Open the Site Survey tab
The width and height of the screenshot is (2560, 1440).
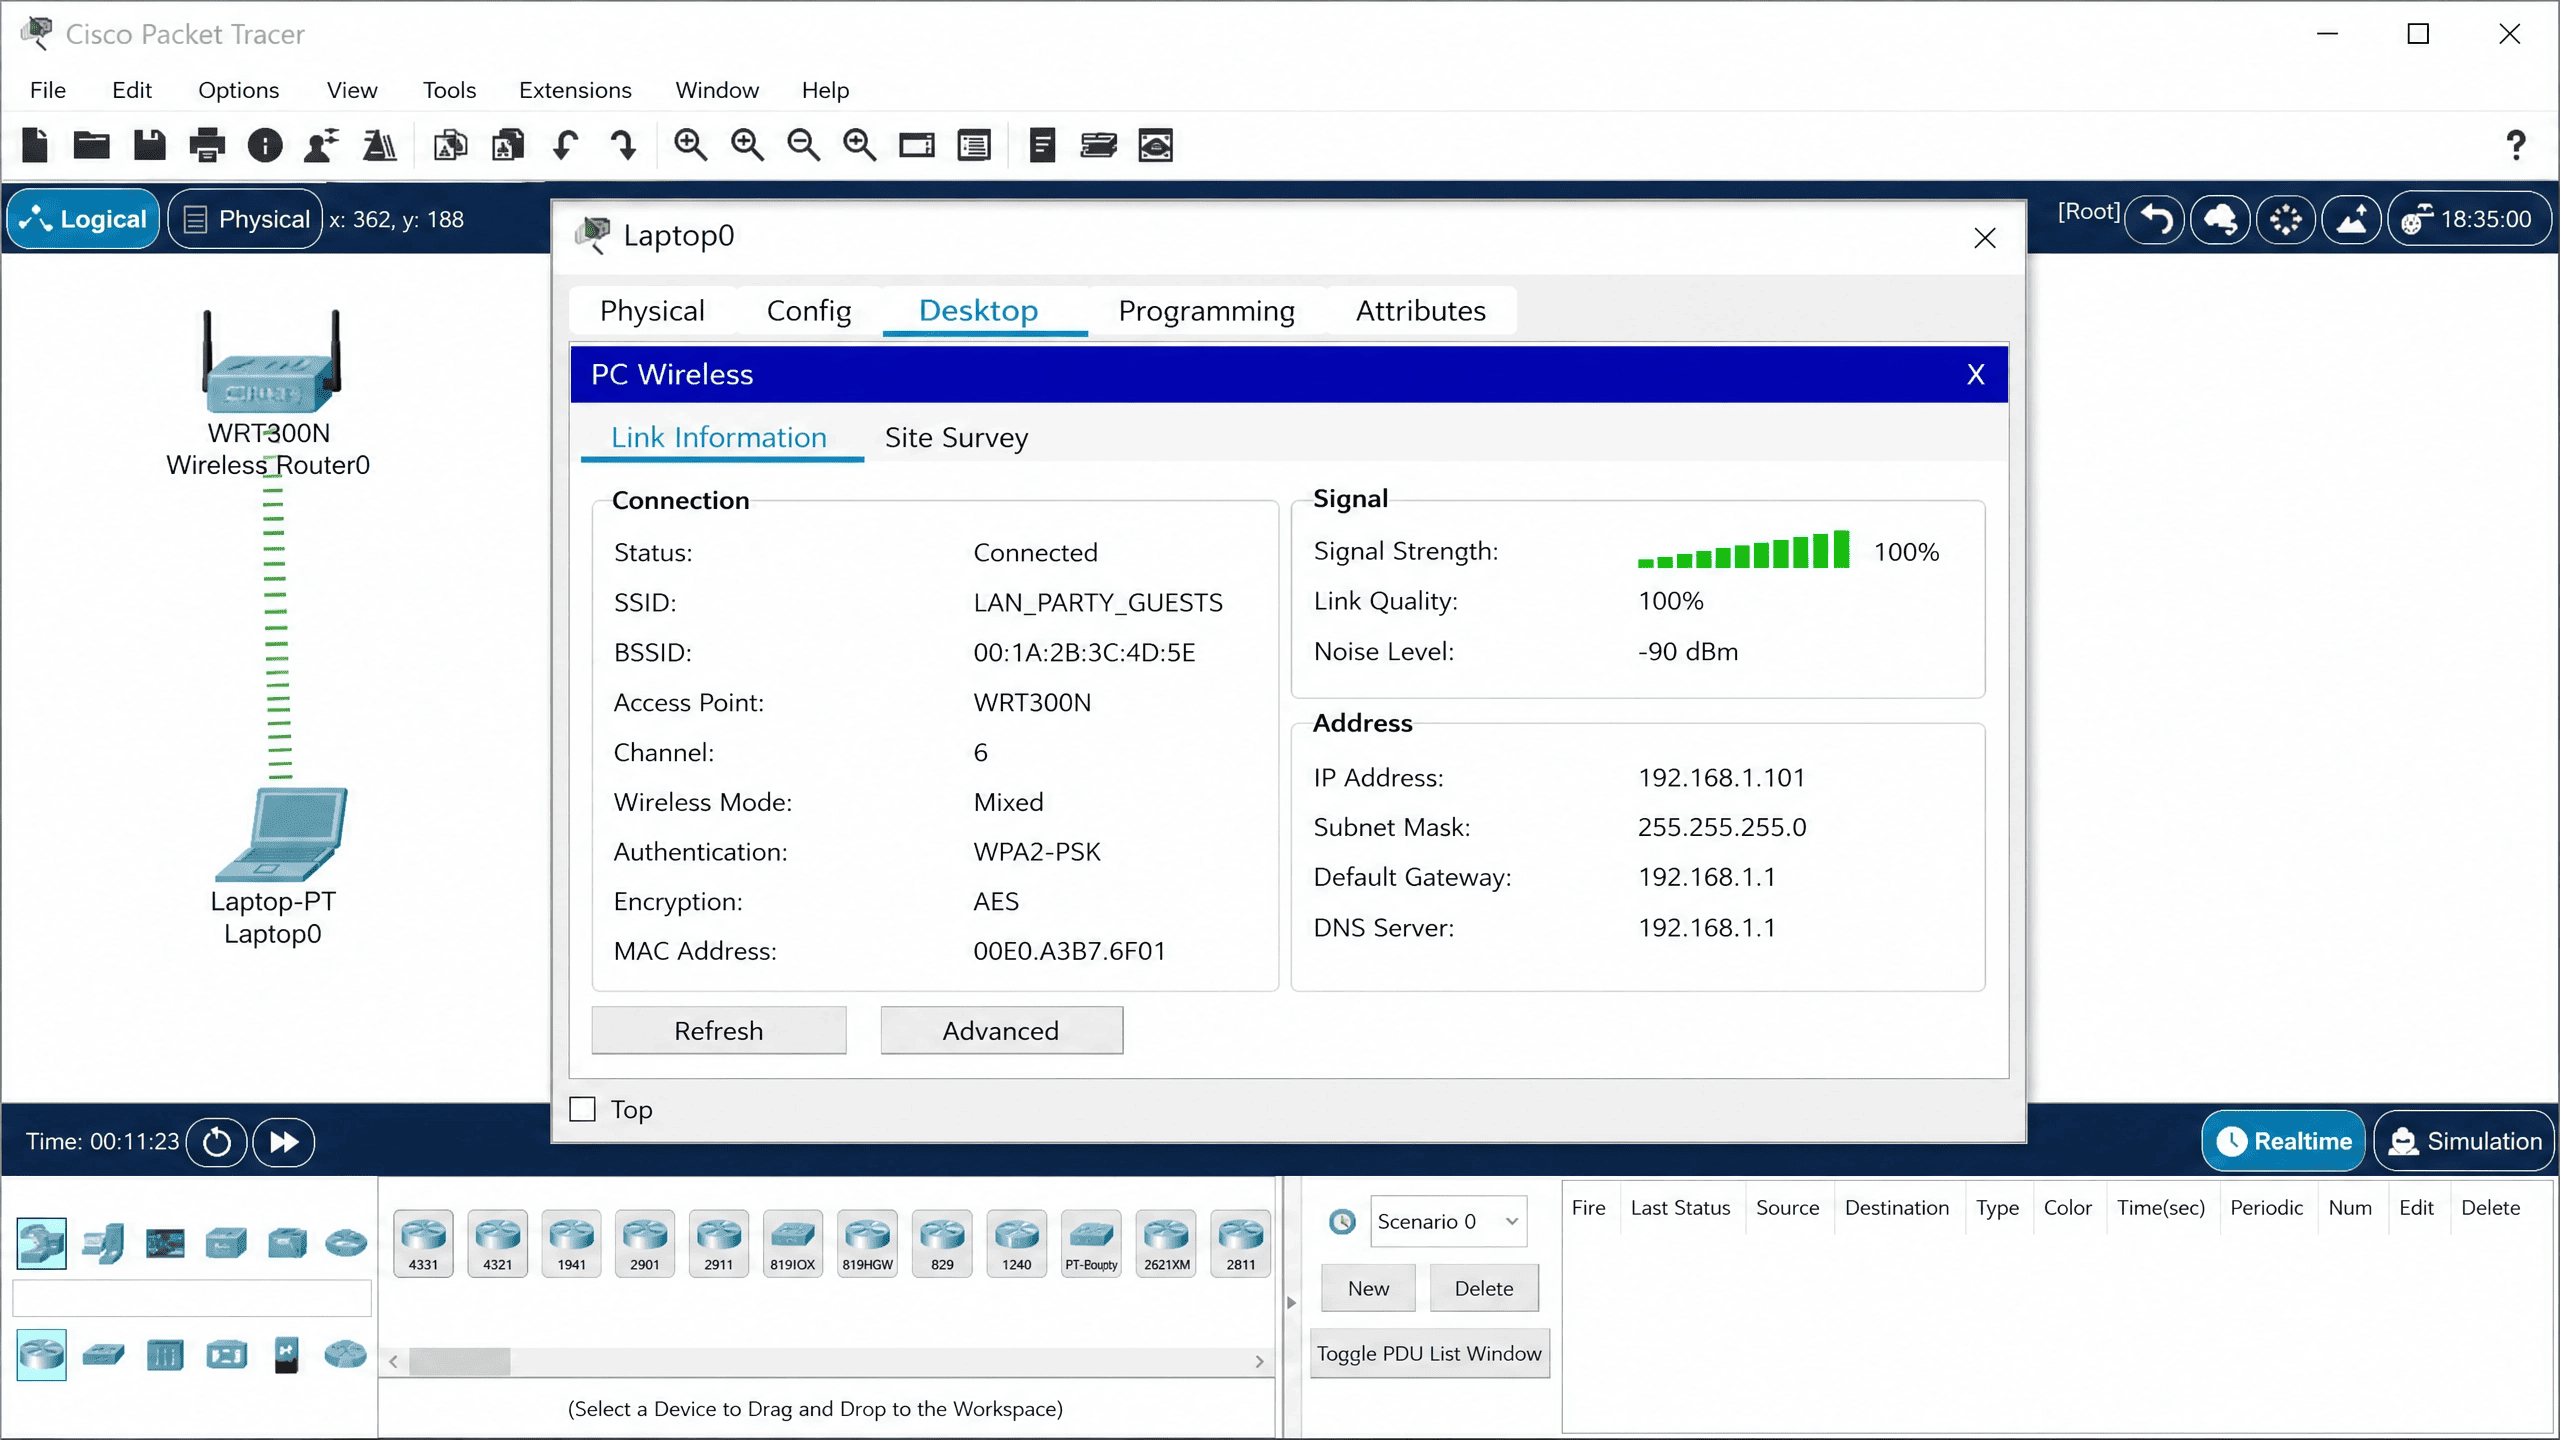(x=956, y=438)
